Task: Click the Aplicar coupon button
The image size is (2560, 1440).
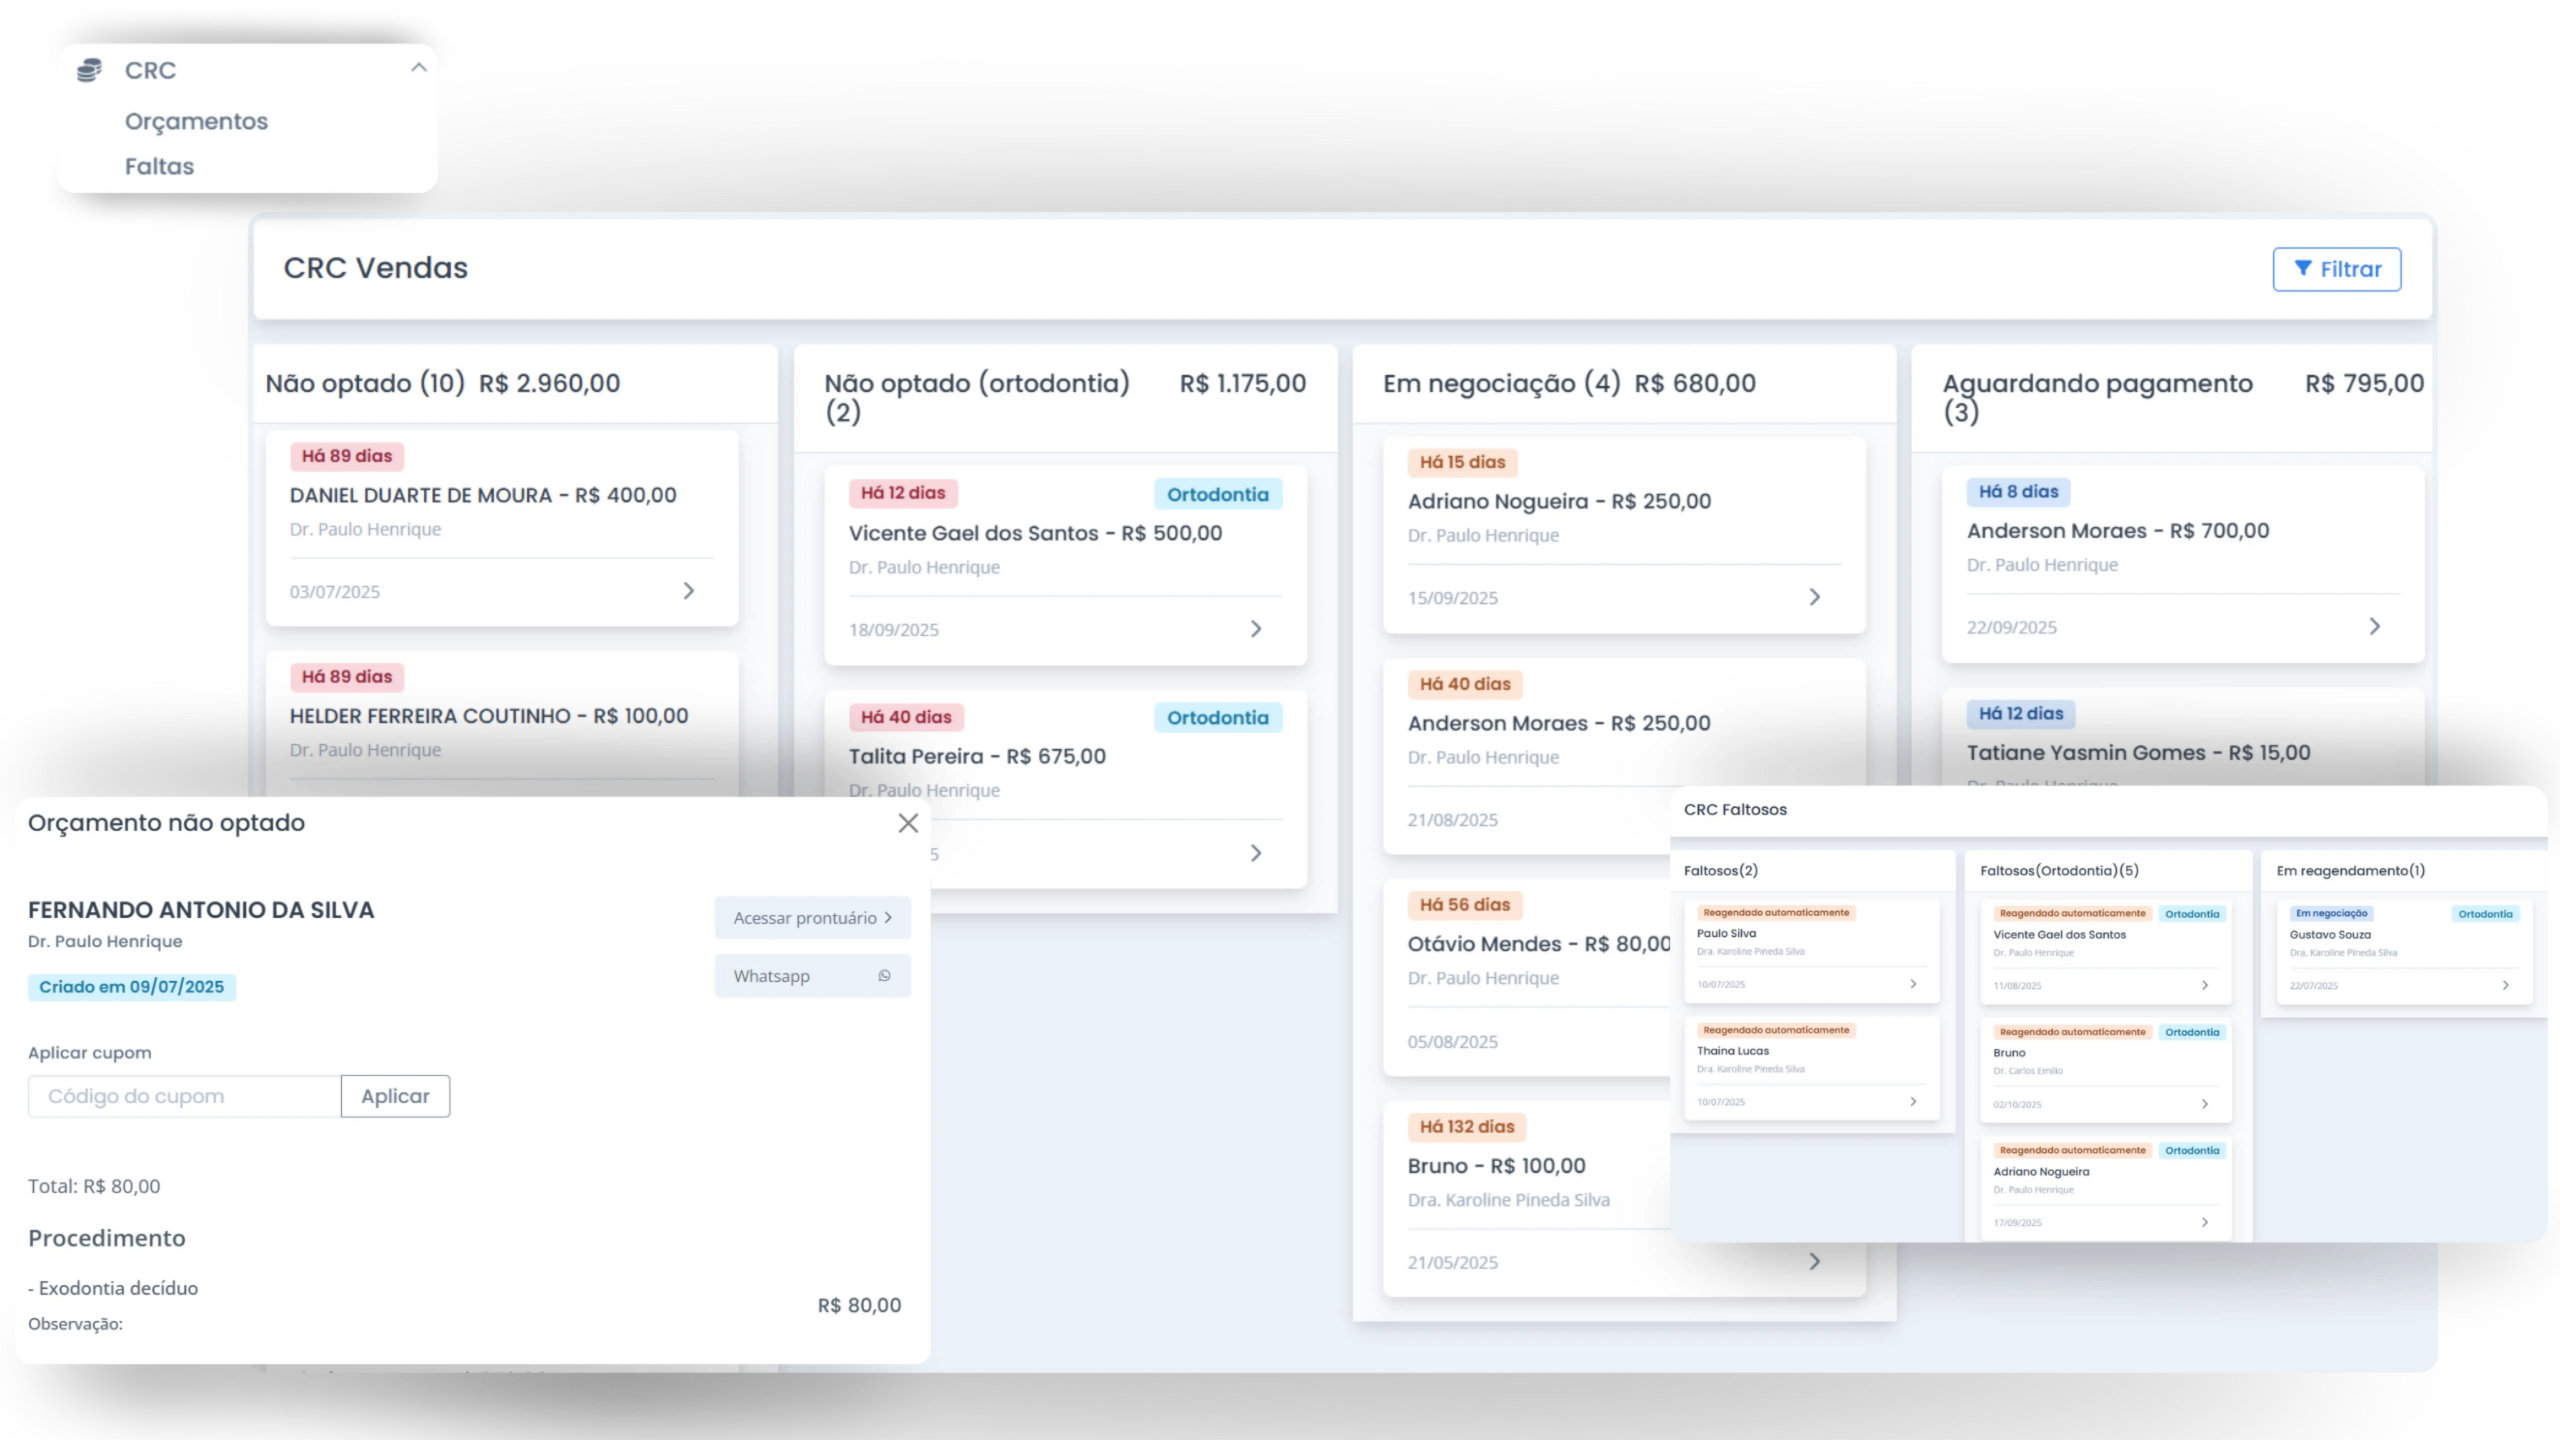Action: (x=395, y=1096)
